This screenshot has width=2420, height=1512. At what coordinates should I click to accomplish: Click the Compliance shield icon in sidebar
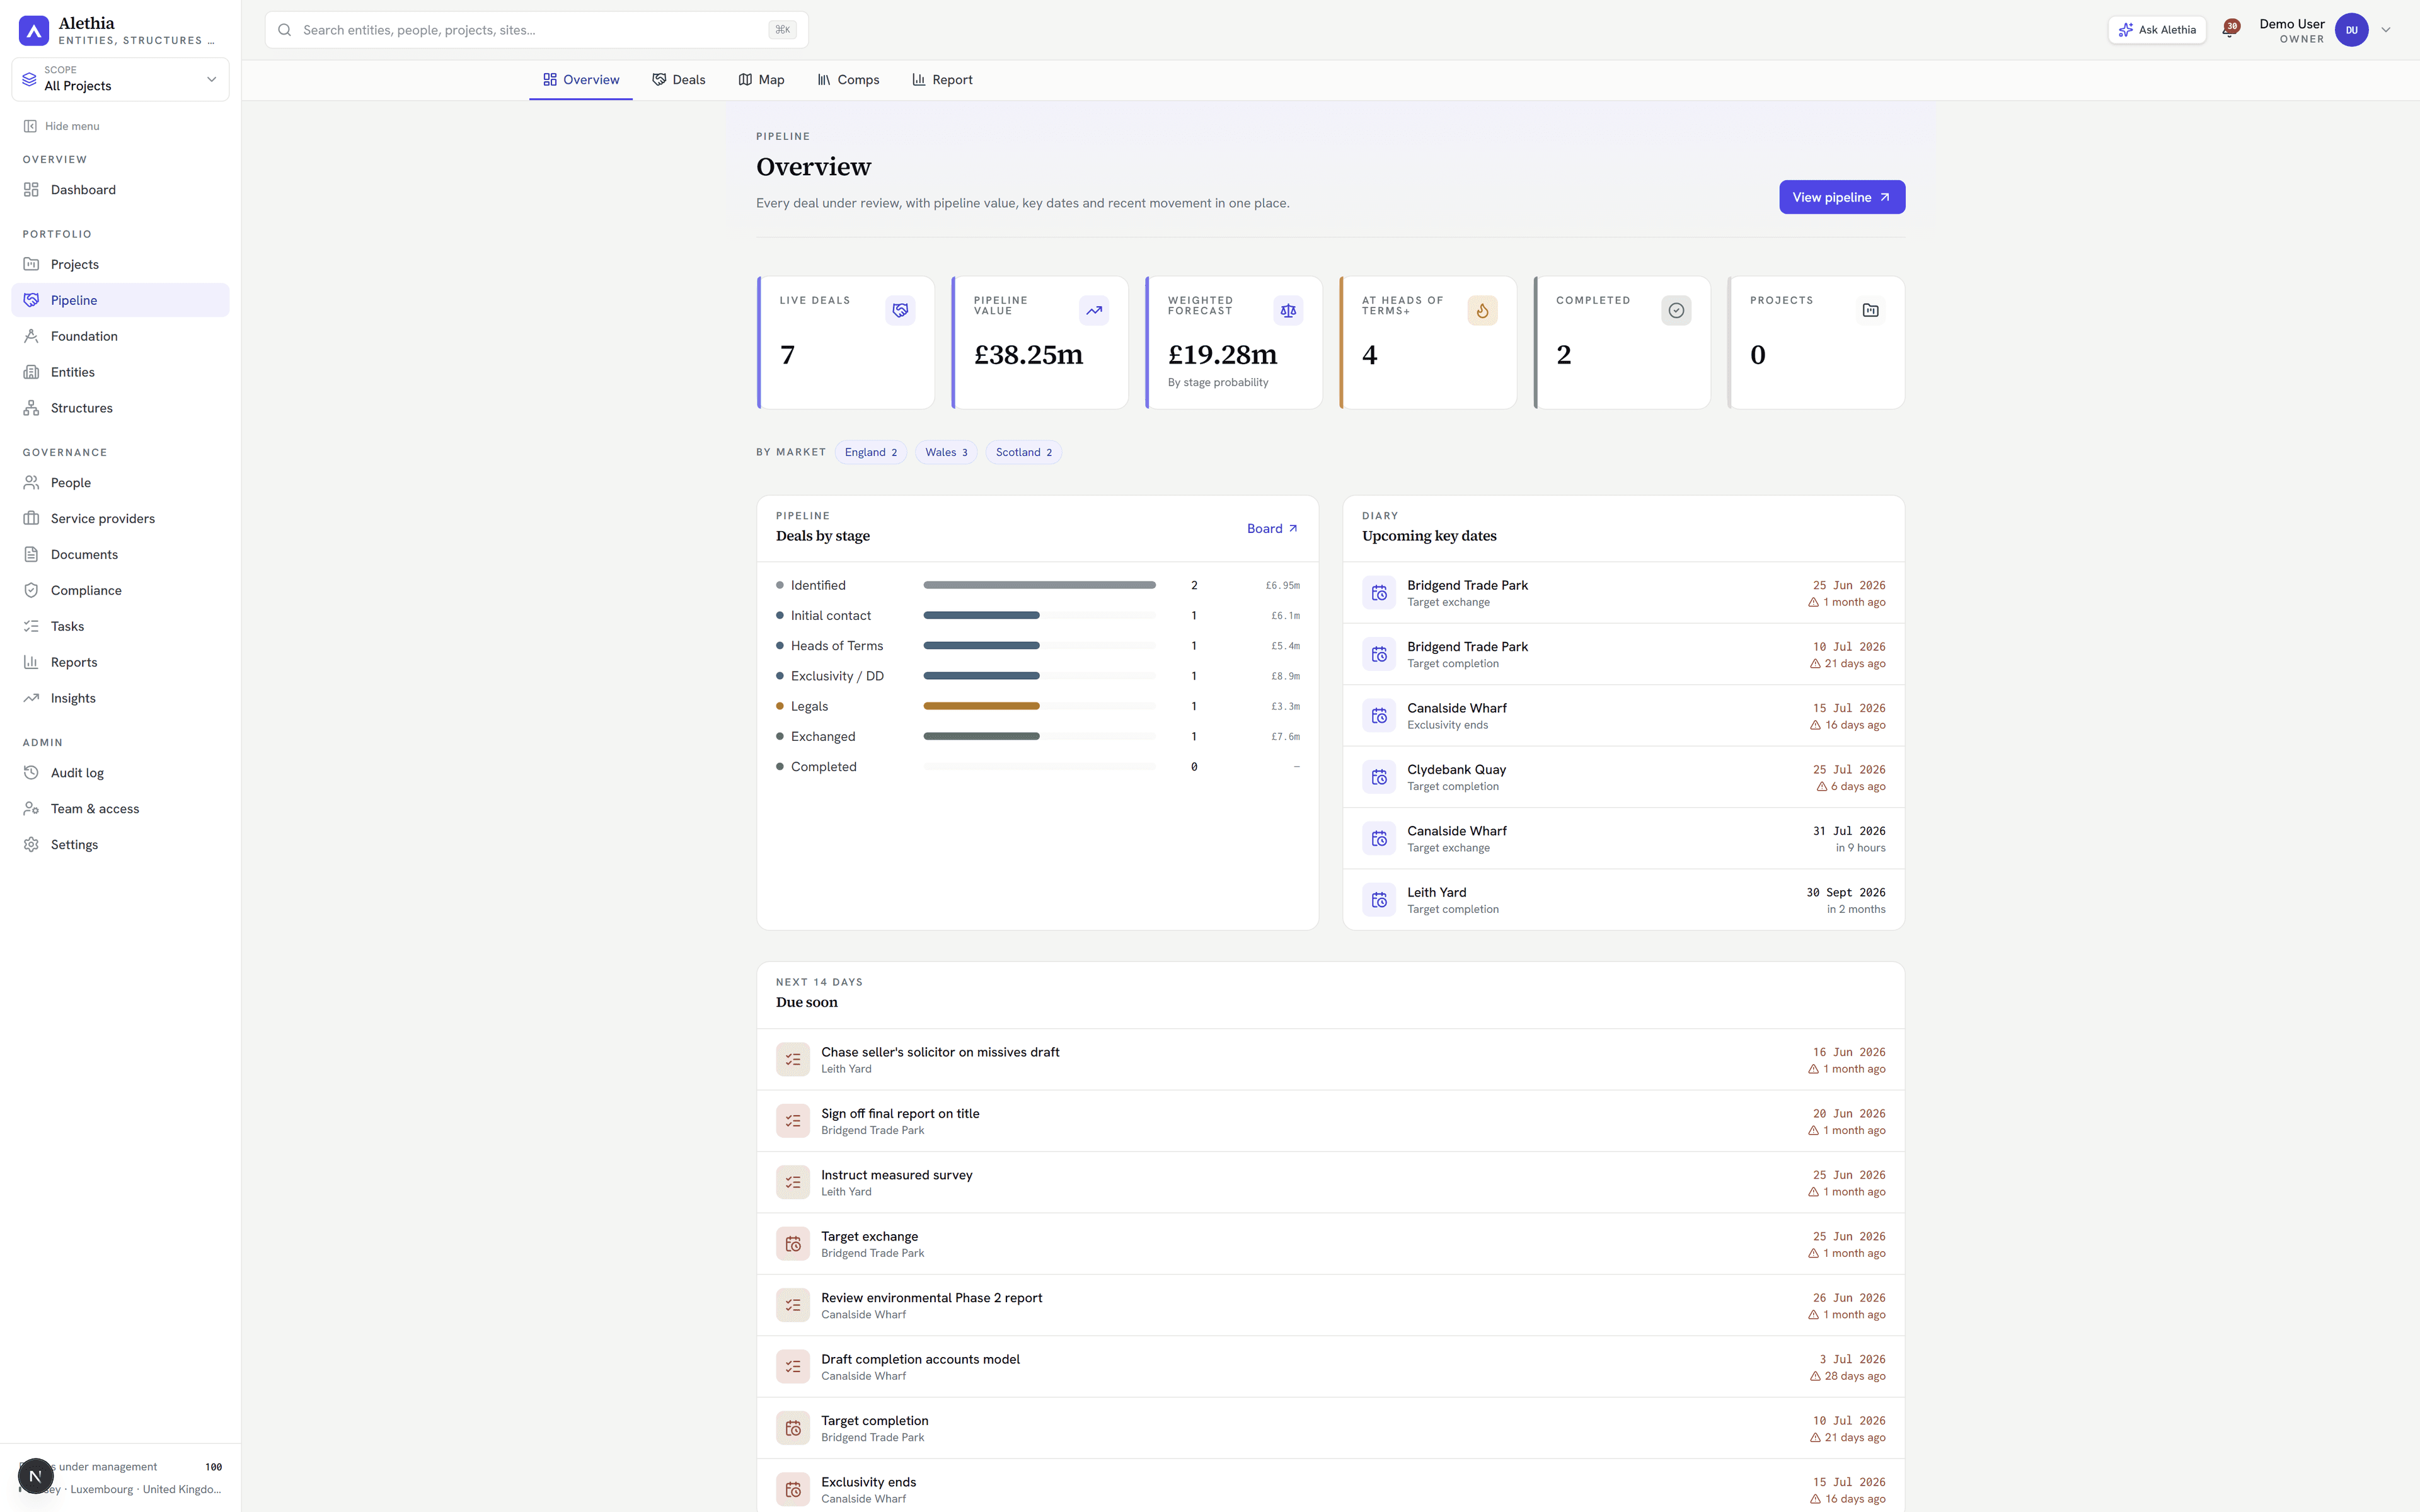[31, 590]
